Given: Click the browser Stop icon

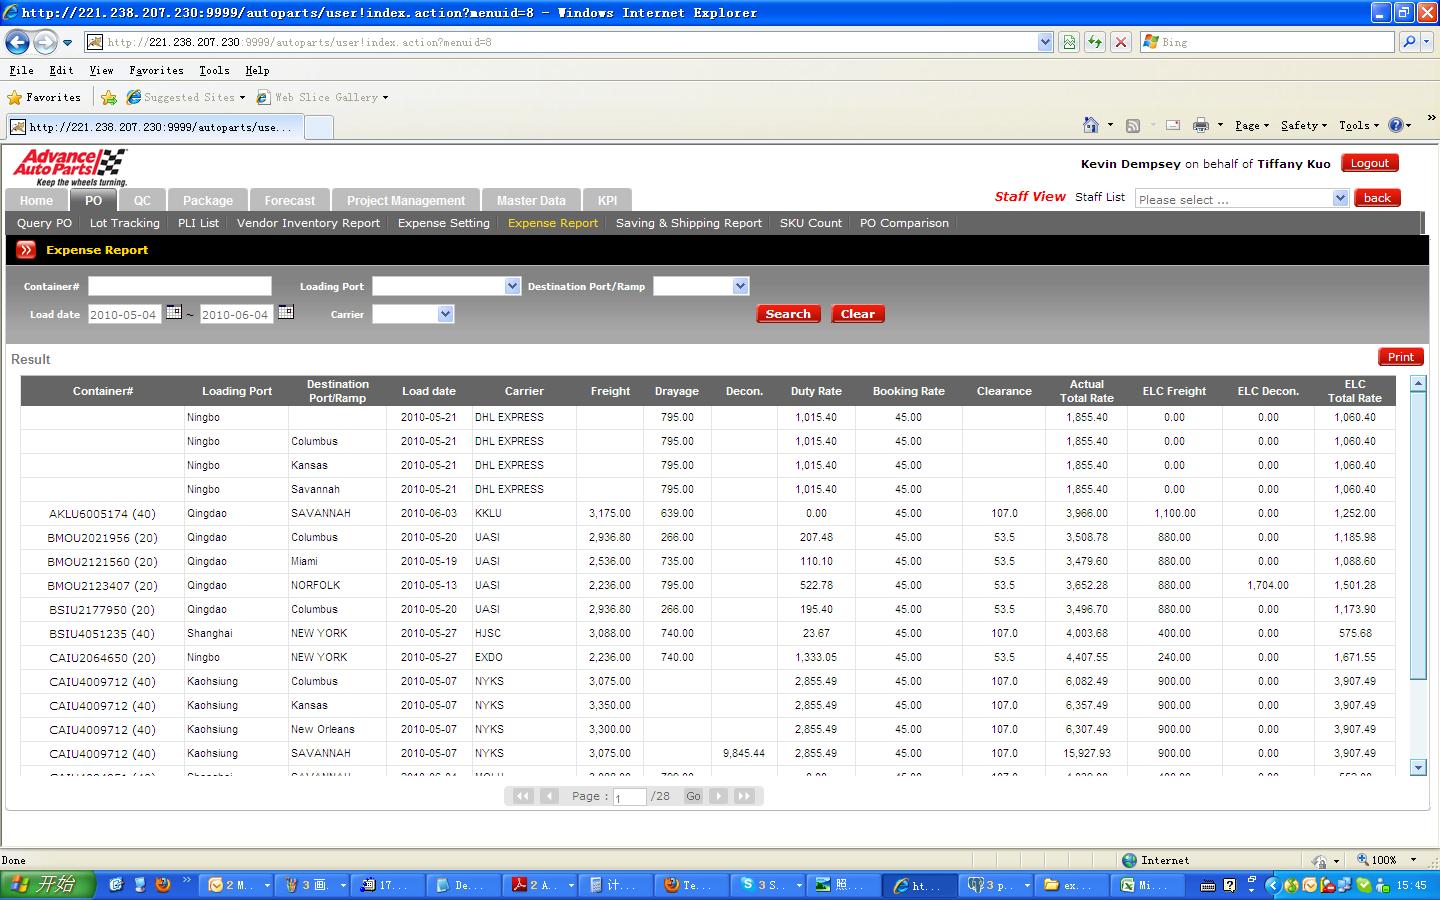Looking at the screenshot, I should point(1121,42).
